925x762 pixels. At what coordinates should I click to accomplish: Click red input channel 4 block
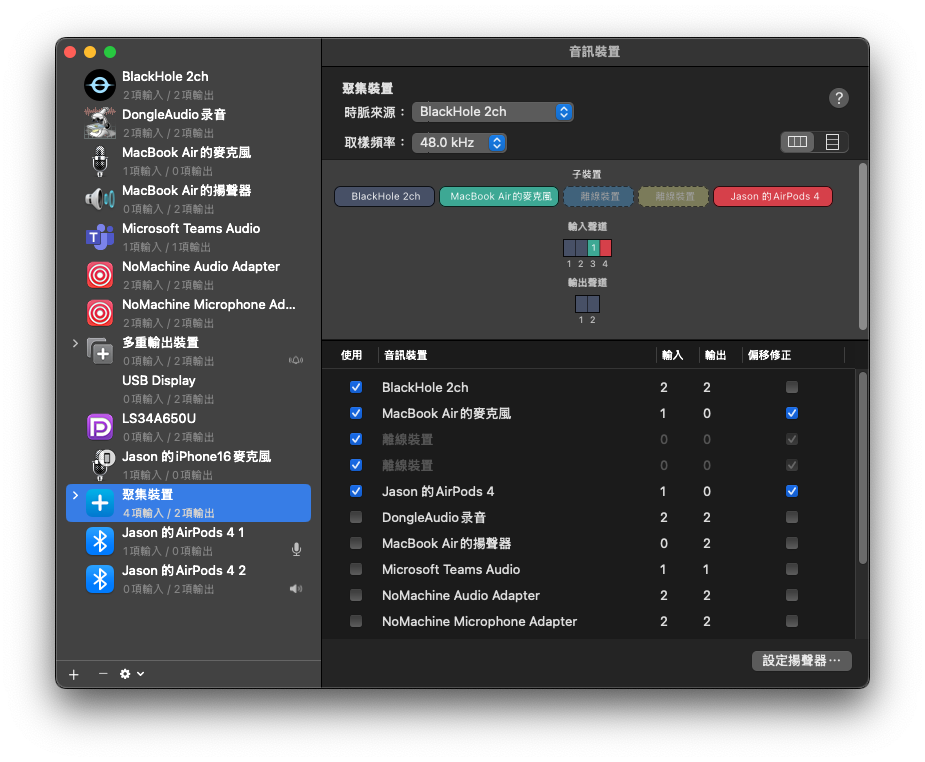pos(605,248)
